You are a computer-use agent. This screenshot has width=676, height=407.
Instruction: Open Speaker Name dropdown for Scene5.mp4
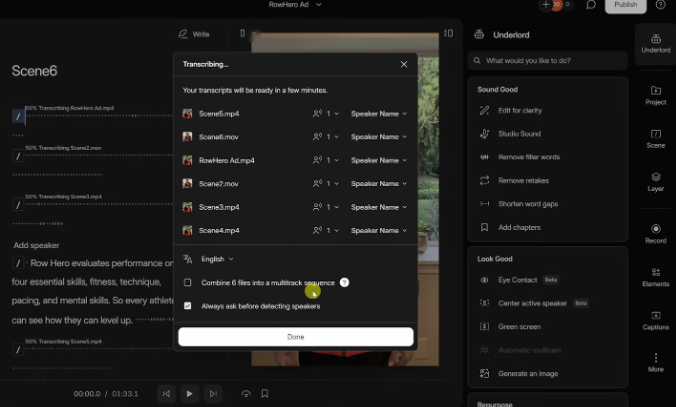[379, 114]
